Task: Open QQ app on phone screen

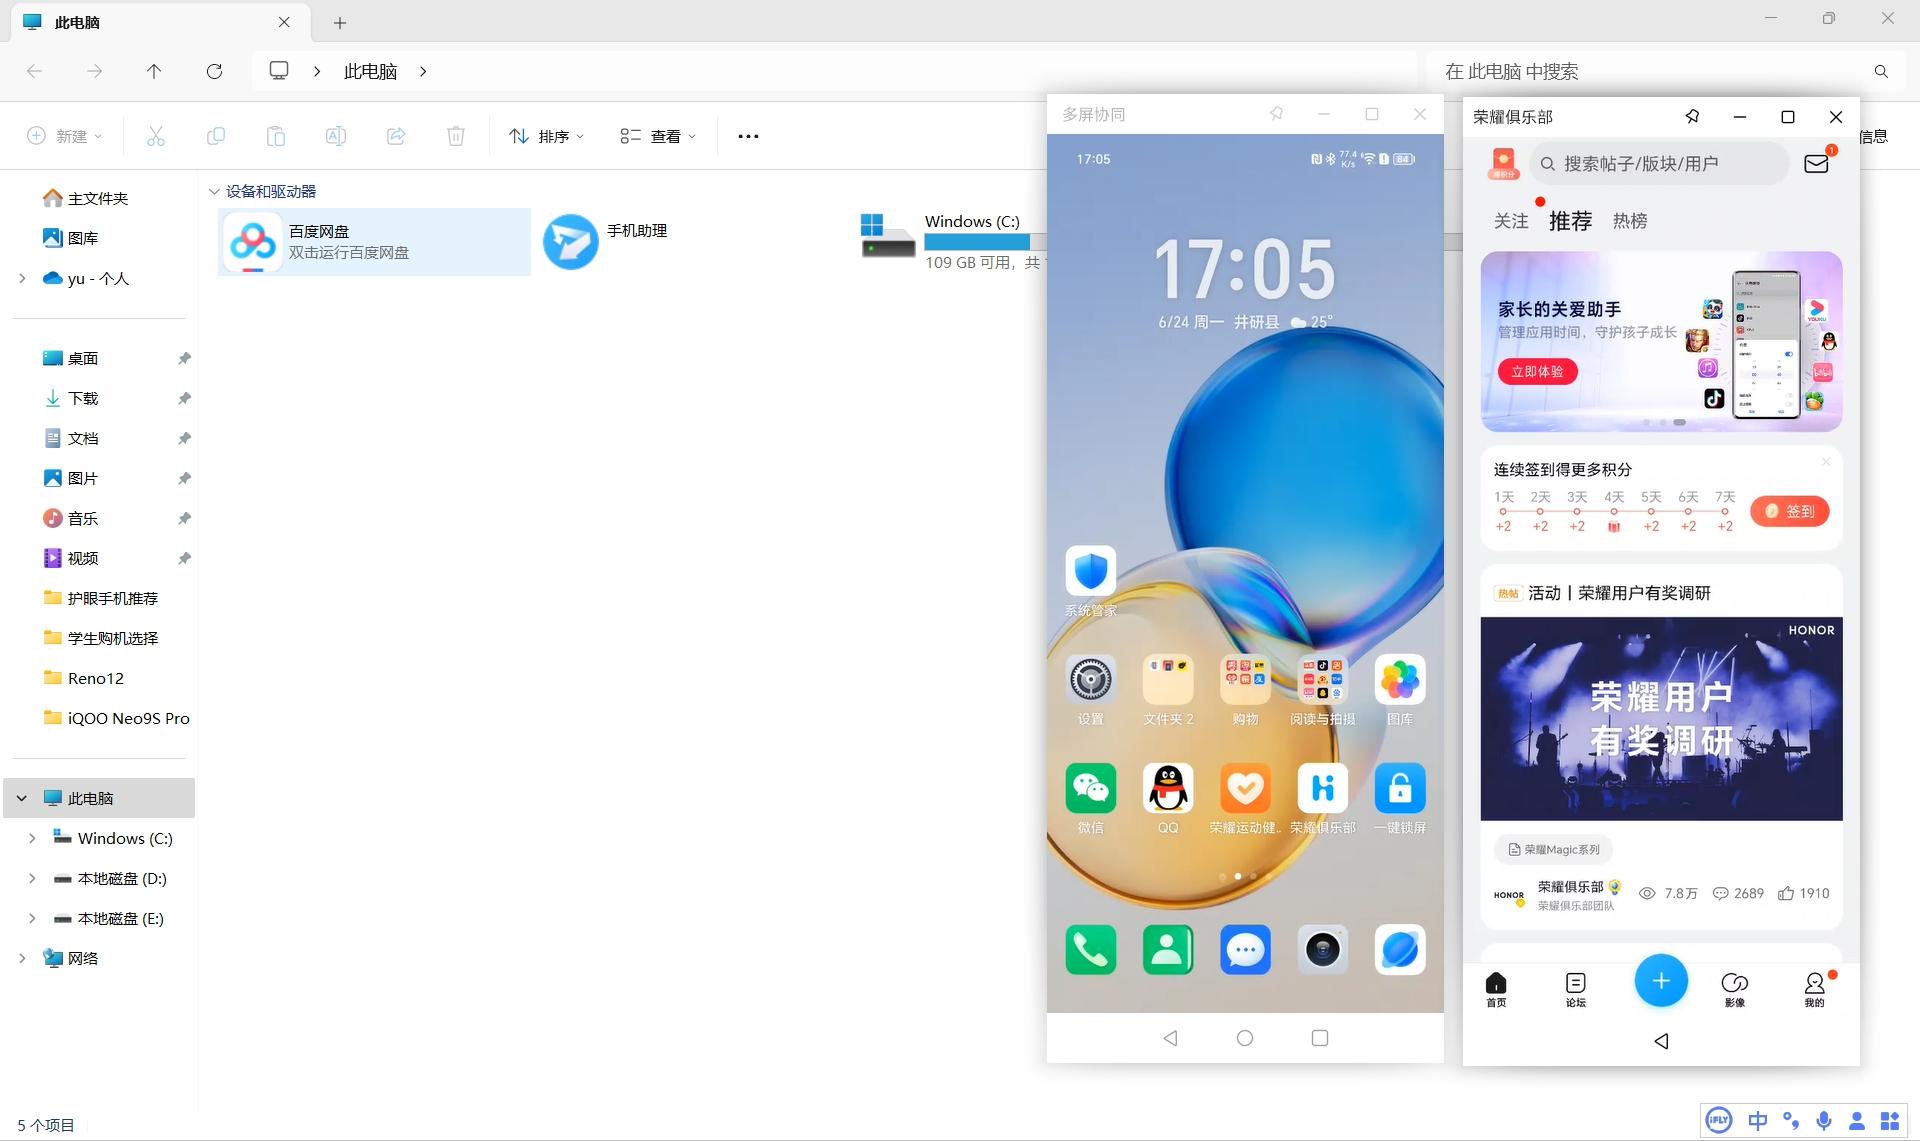Action: pos(1167,788)
